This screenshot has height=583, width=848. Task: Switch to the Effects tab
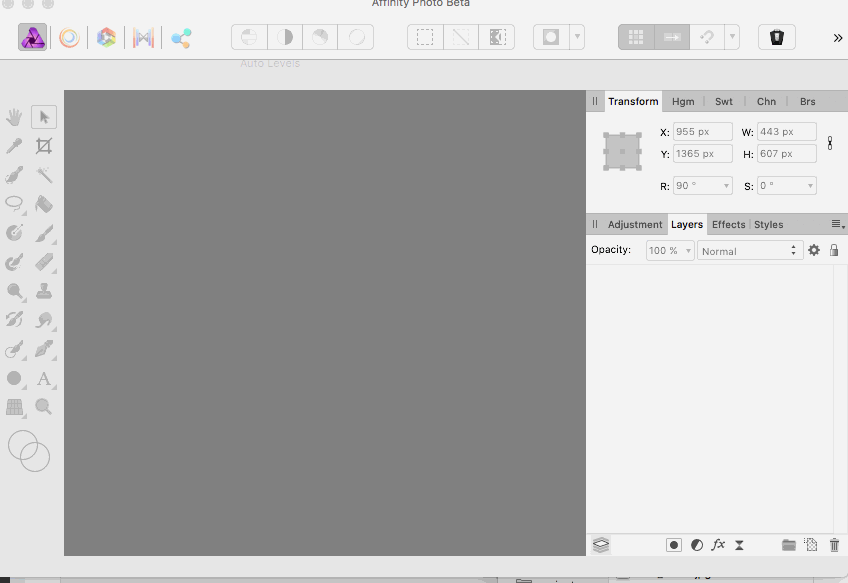click(x=728, y=224)
